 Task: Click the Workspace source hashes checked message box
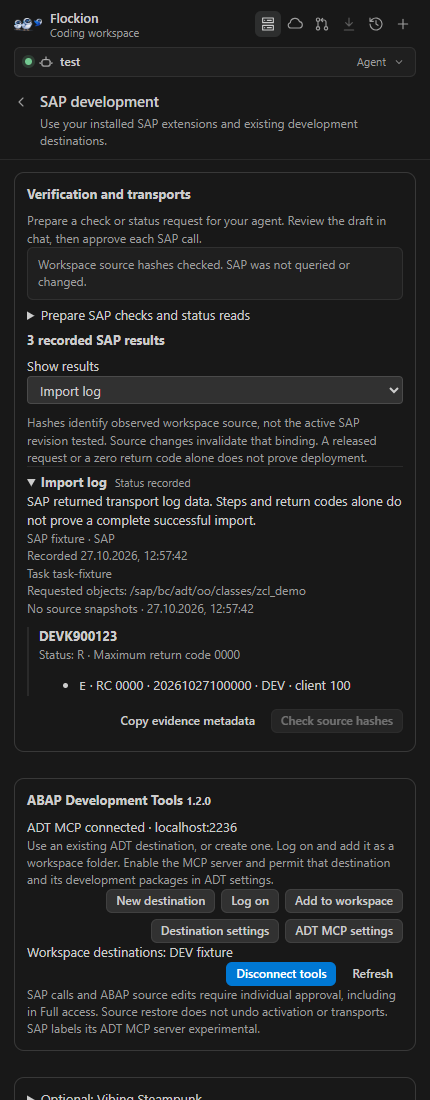tap(215, 274)
